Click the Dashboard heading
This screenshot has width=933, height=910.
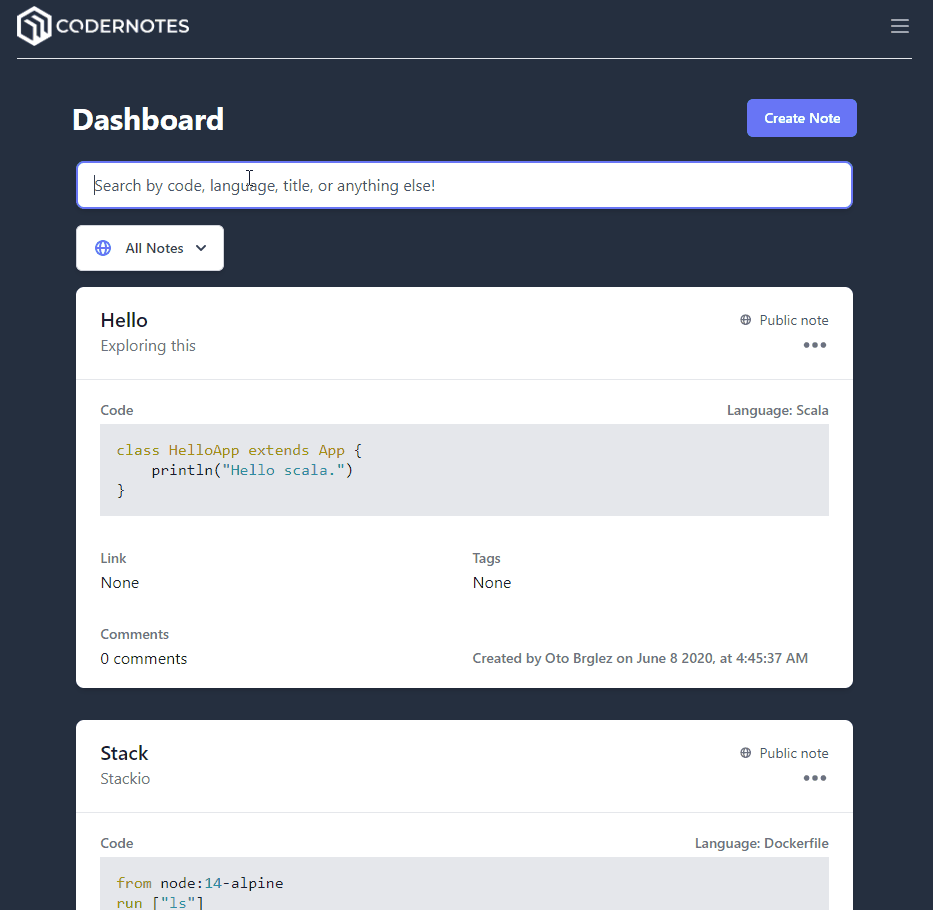(x=148, y=120)
